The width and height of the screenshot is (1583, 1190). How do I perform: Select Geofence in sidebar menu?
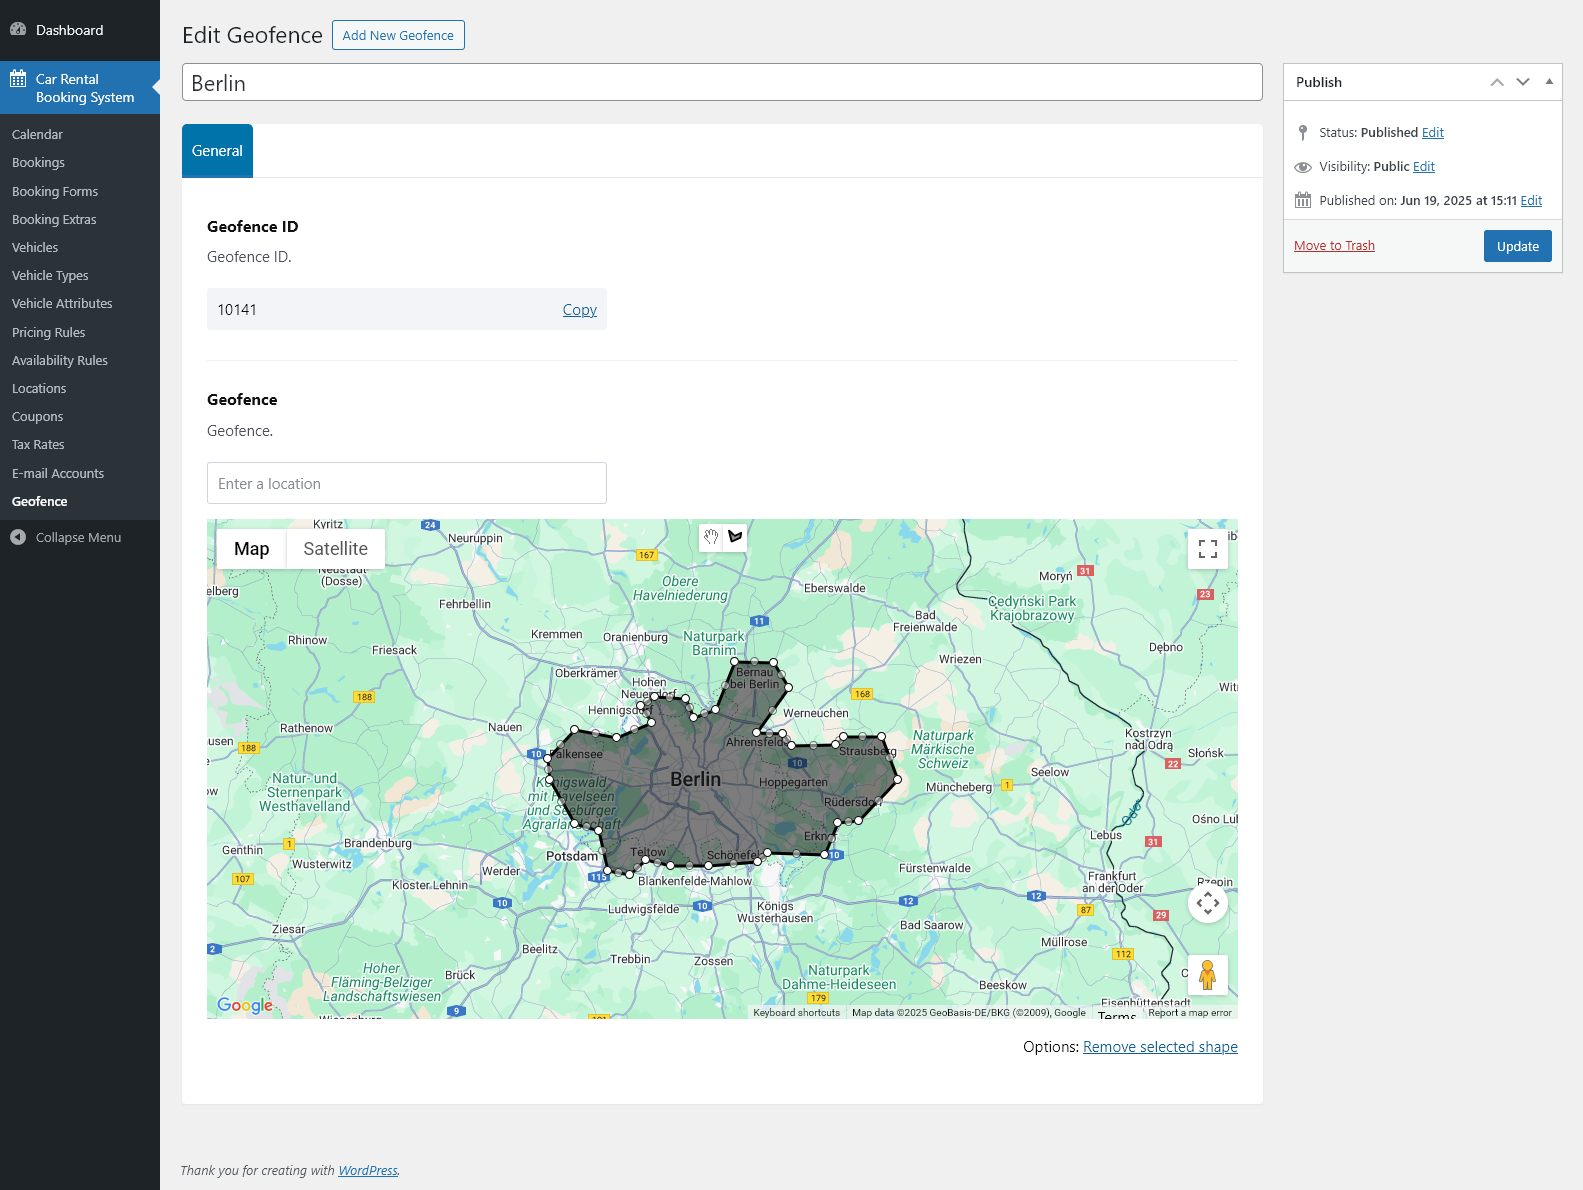pyautogui.click(x=40, y=501)
